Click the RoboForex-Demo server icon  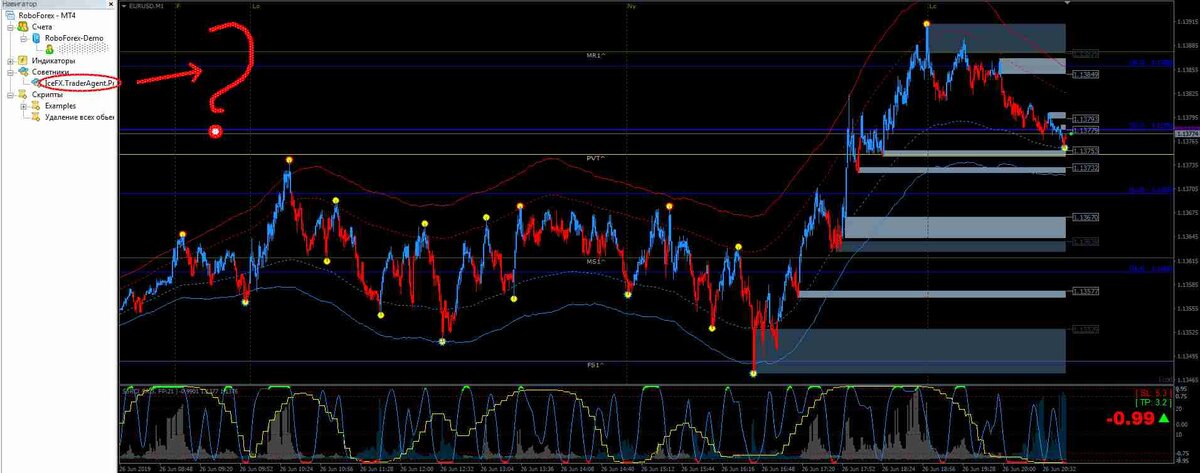[x=36, y=38]
